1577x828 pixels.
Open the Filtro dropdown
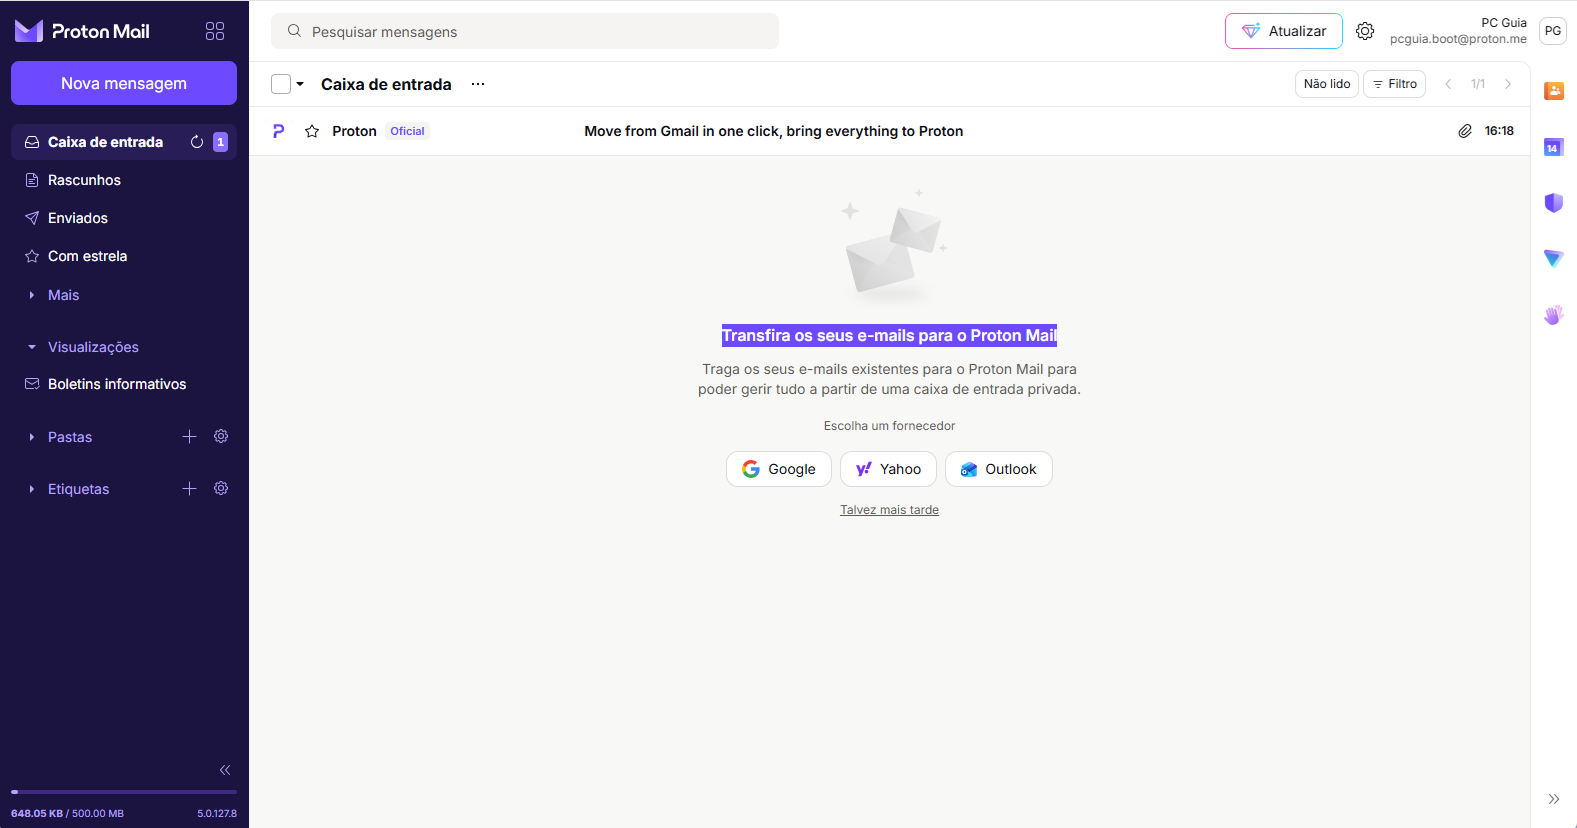tap(1394, 84)
